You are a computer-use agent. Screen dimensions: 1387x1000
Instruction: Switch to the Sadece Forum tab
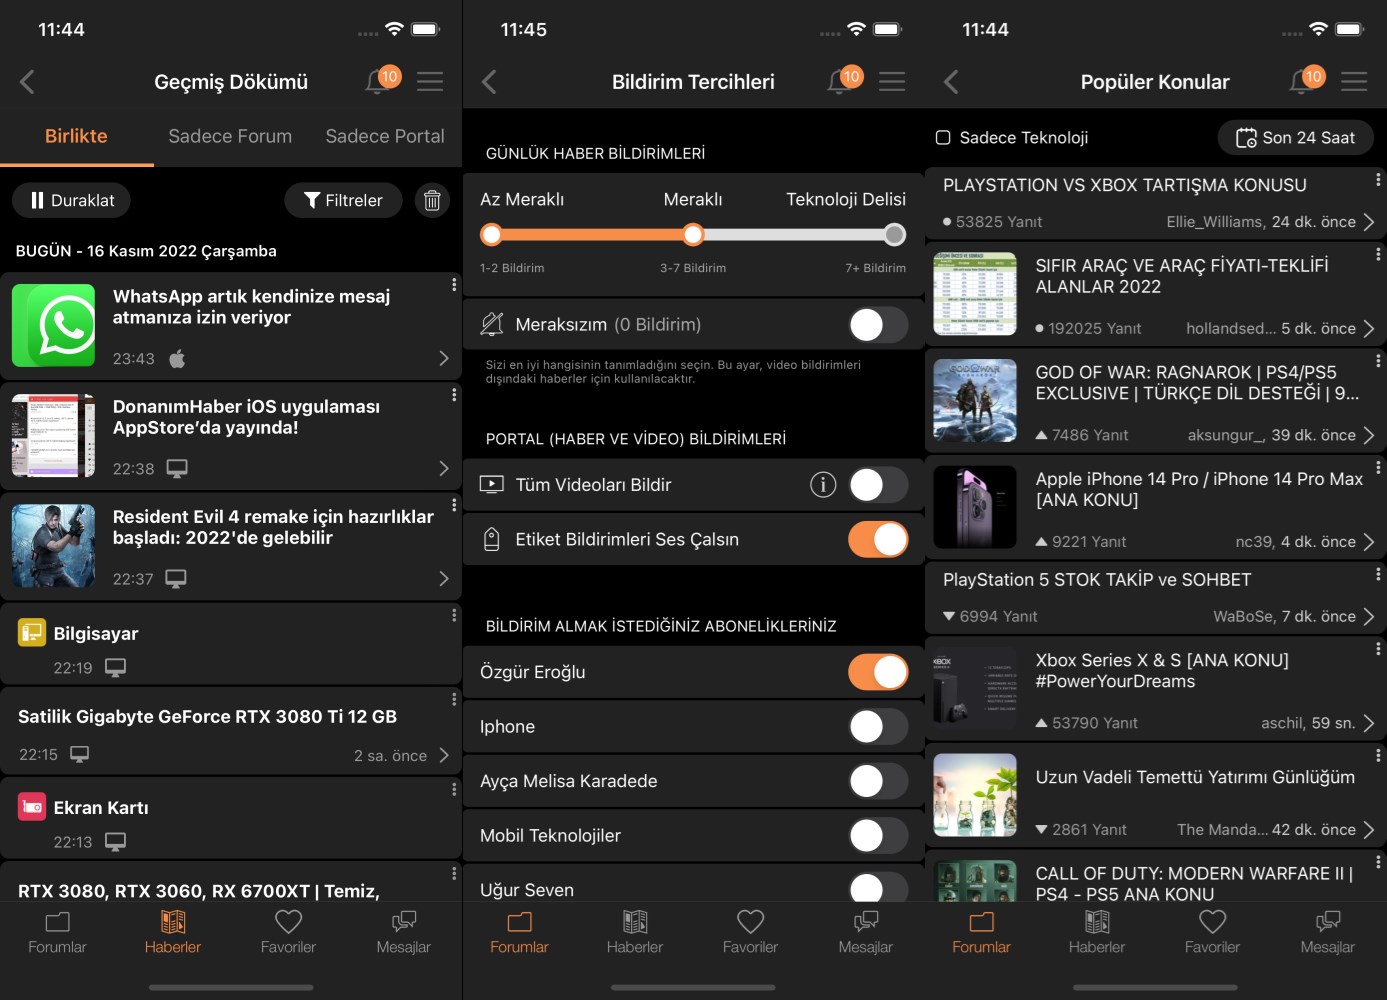tap(230, 136)
